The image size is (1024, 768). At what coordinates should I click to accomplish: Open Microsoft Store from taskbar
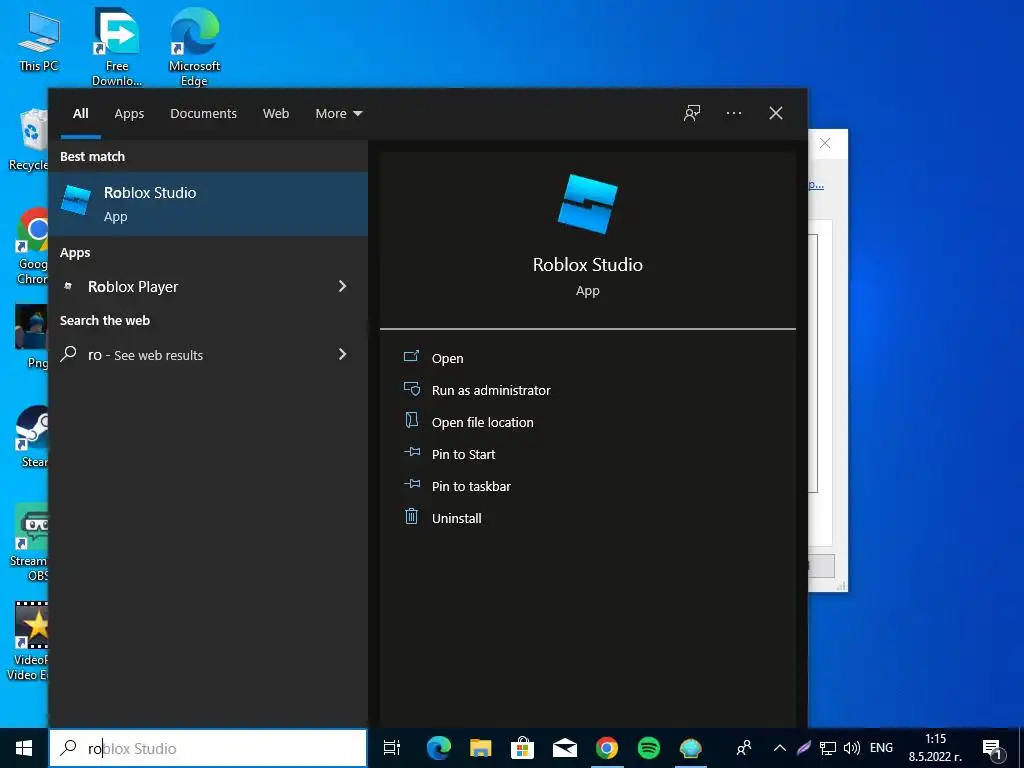click(x=522, y=748)
